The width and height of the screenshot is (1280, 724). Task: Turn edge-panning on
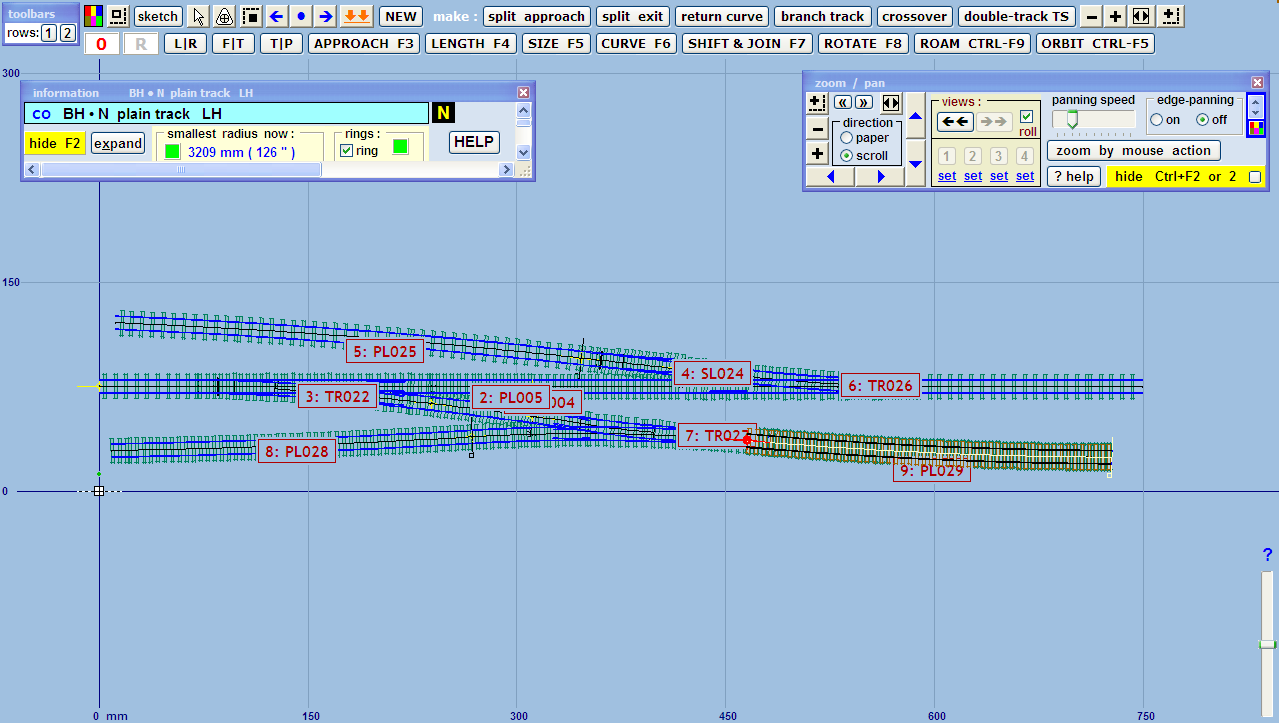pyautogui.click(x=1157, y=120)
